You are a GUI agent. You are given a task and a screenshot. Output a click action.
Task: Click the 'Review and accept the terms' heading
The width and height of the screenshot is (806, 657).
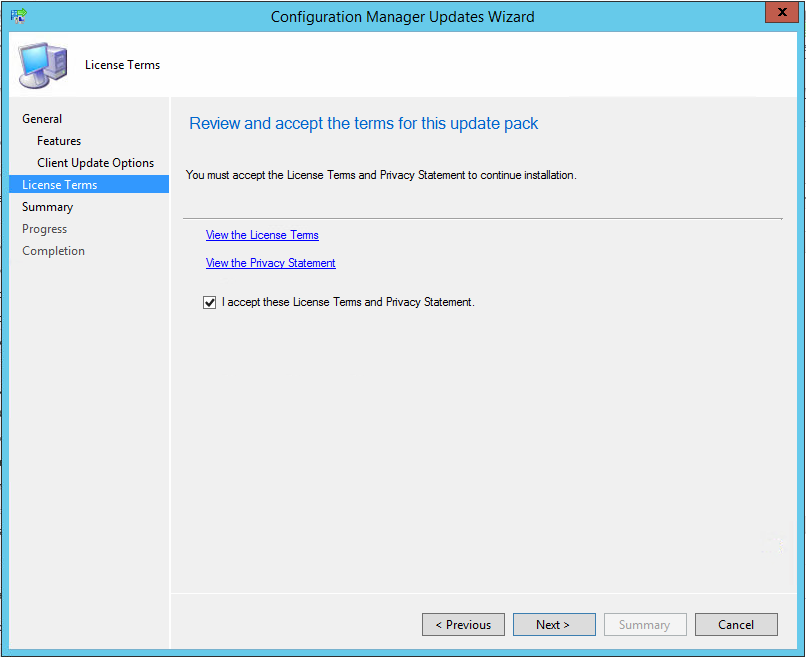coord(363,123)
